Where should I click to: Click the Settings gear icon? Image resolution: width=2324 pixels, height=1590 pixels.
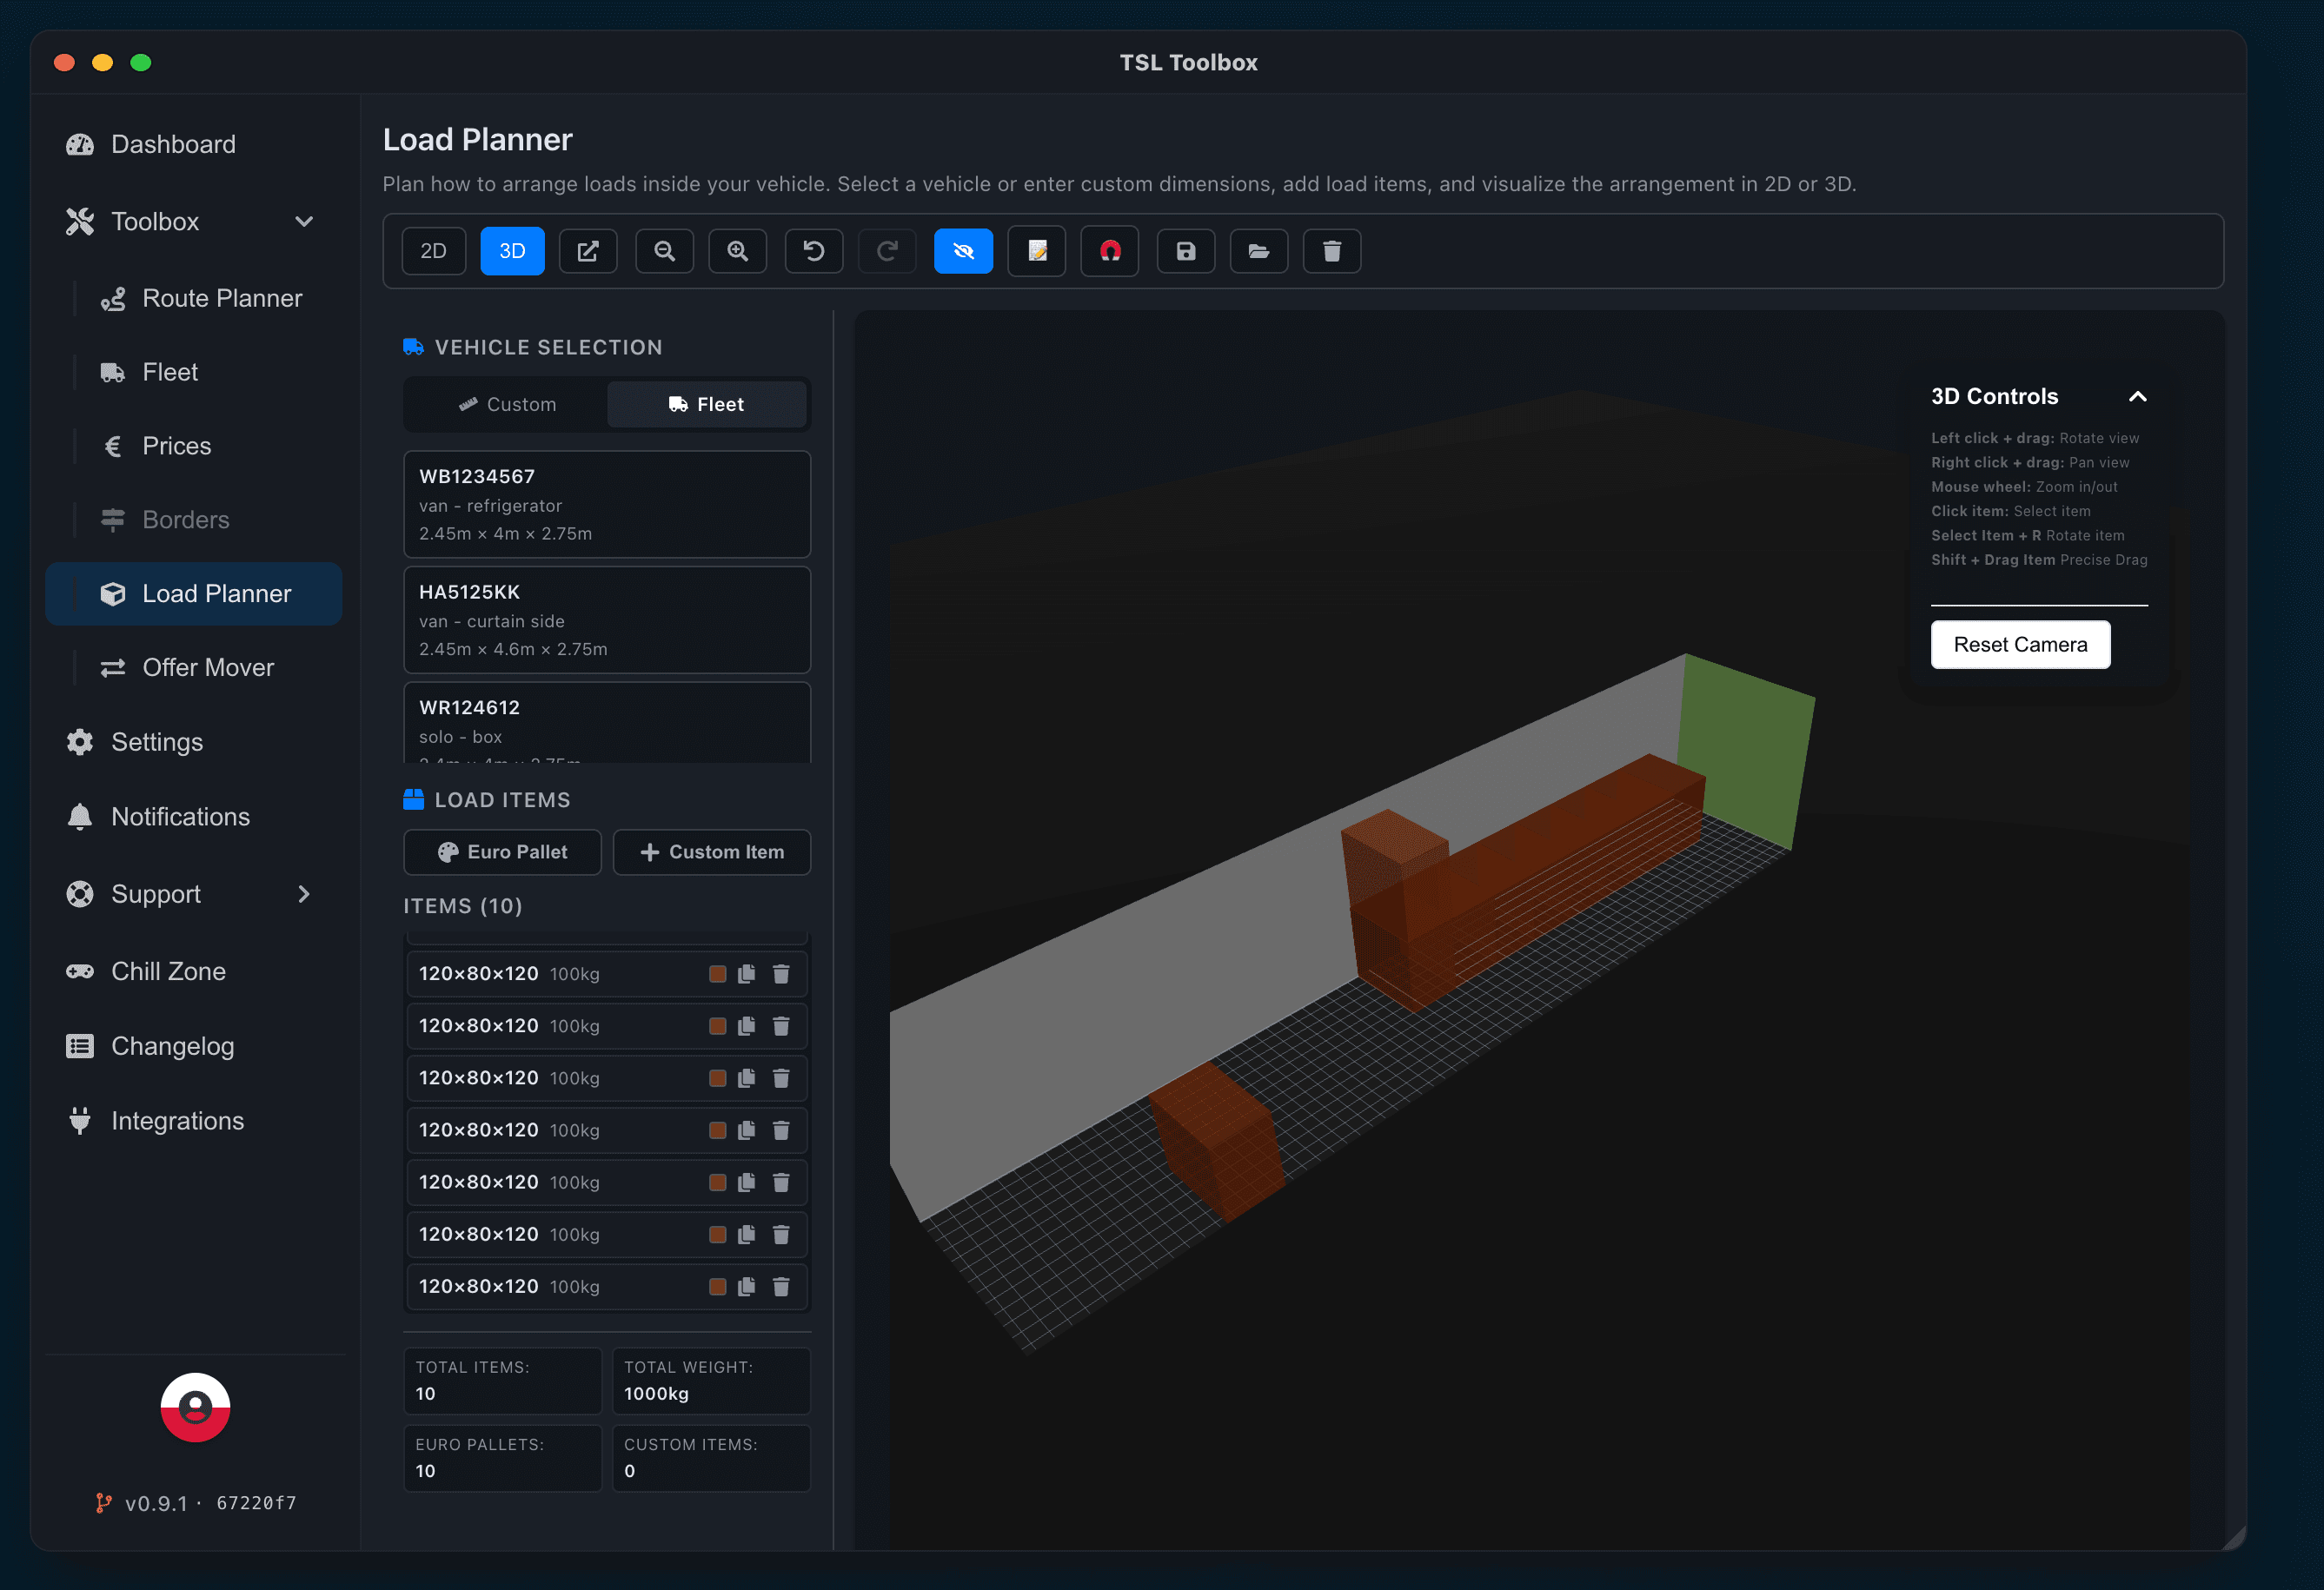point(80,742)
